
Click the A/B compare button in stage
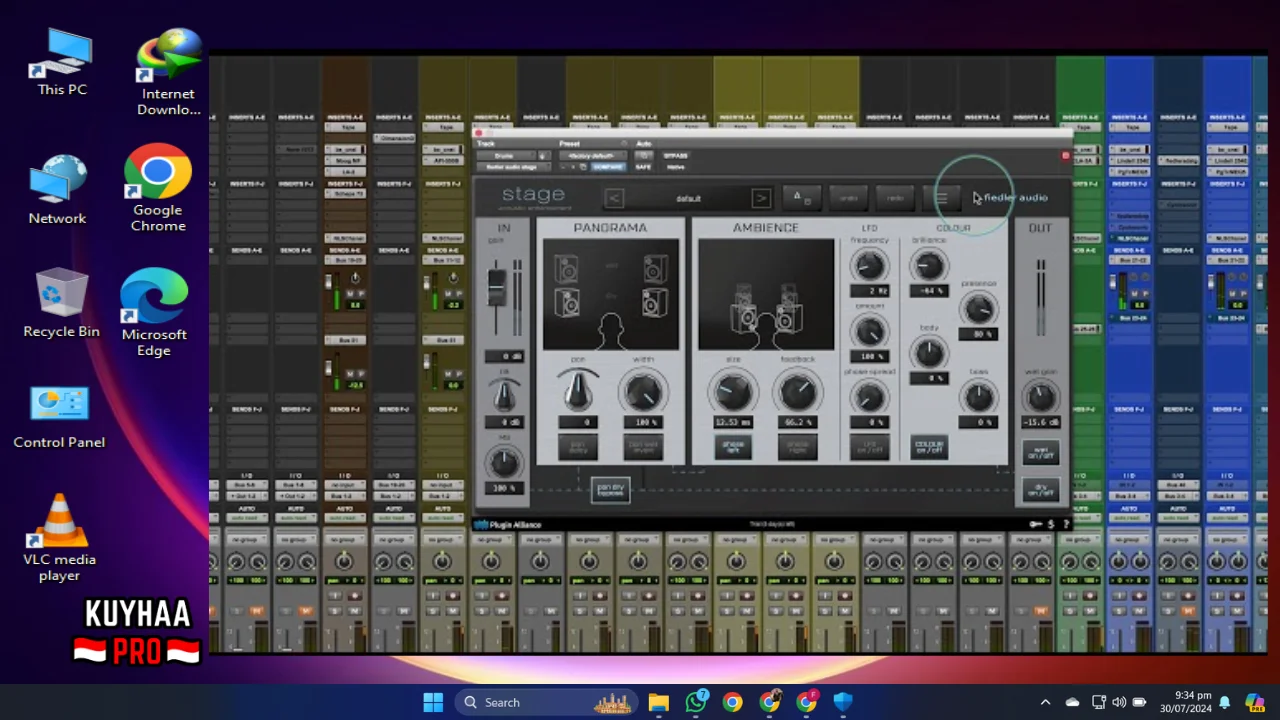(x=801, y=197)
